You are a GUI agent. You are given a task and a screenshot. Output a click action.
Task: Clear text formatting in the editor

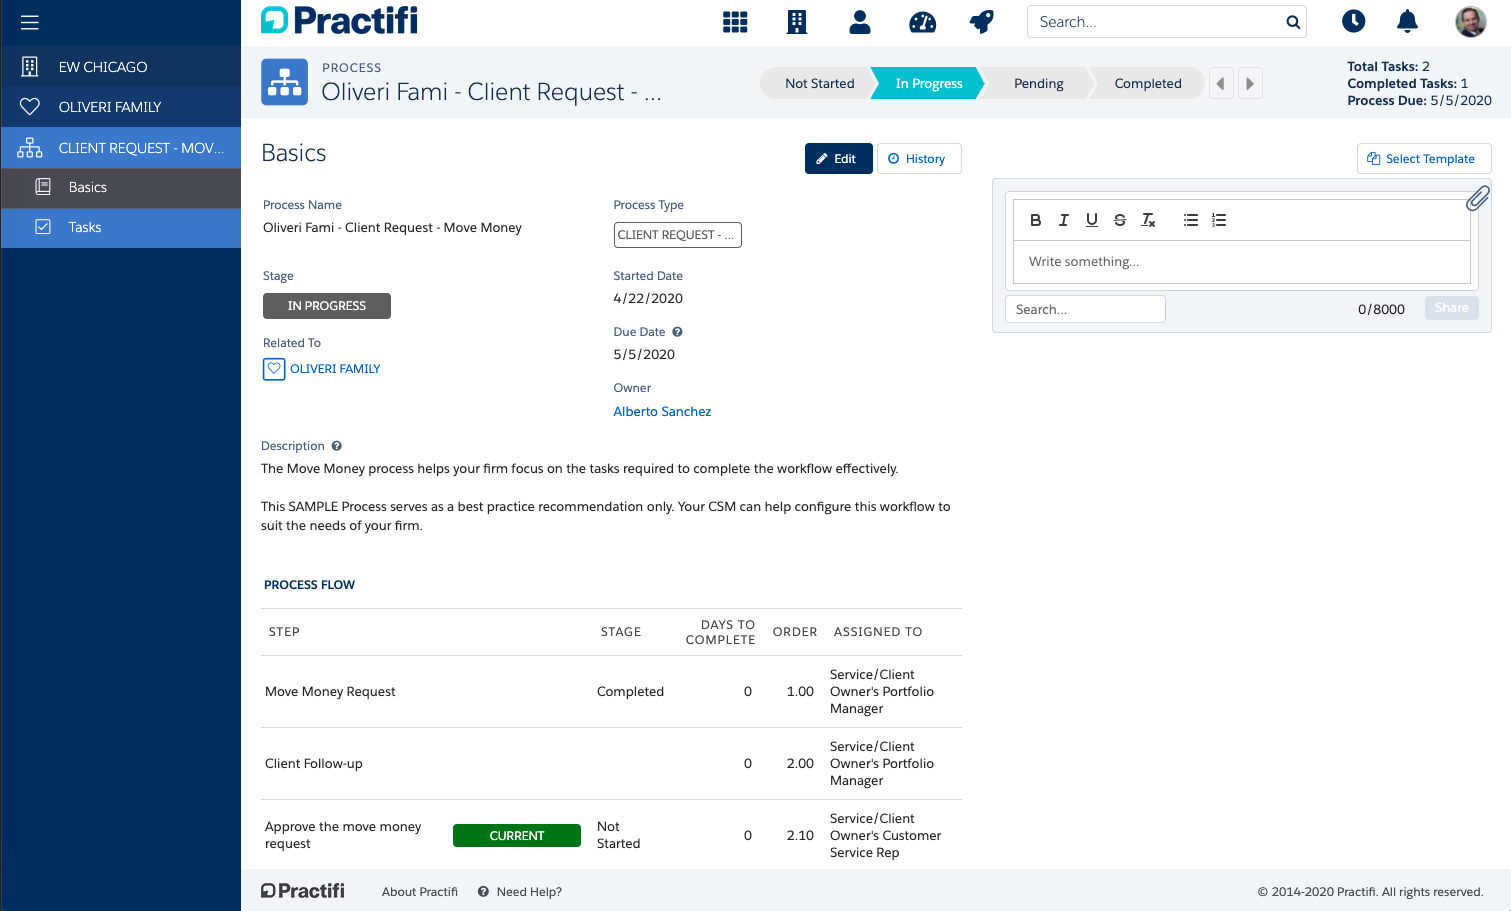(x=1148, y=220)
